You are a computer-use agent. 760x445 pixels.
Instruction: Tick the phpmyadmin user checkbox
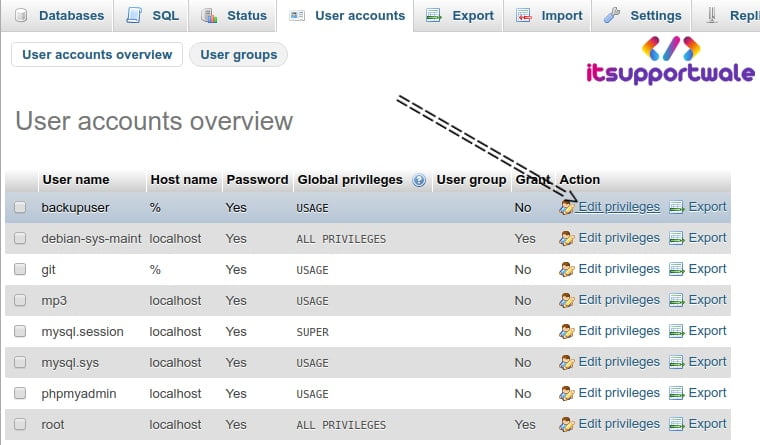click(20, 393)
